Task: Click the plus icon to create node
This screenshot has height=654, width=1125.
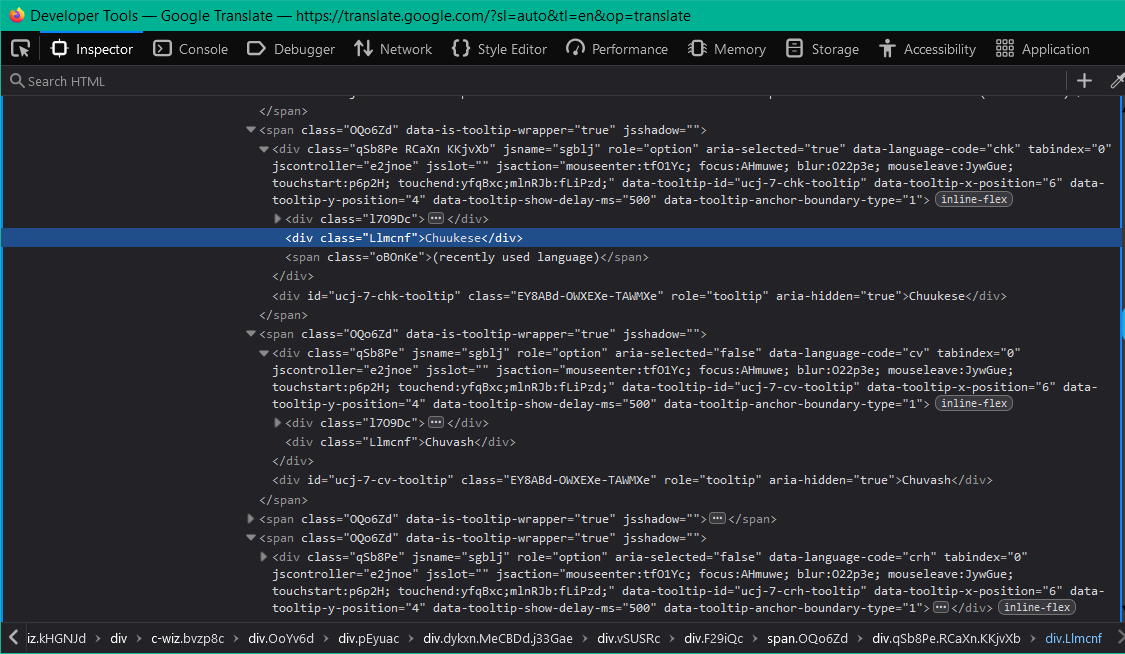Action: point(1085,81)
